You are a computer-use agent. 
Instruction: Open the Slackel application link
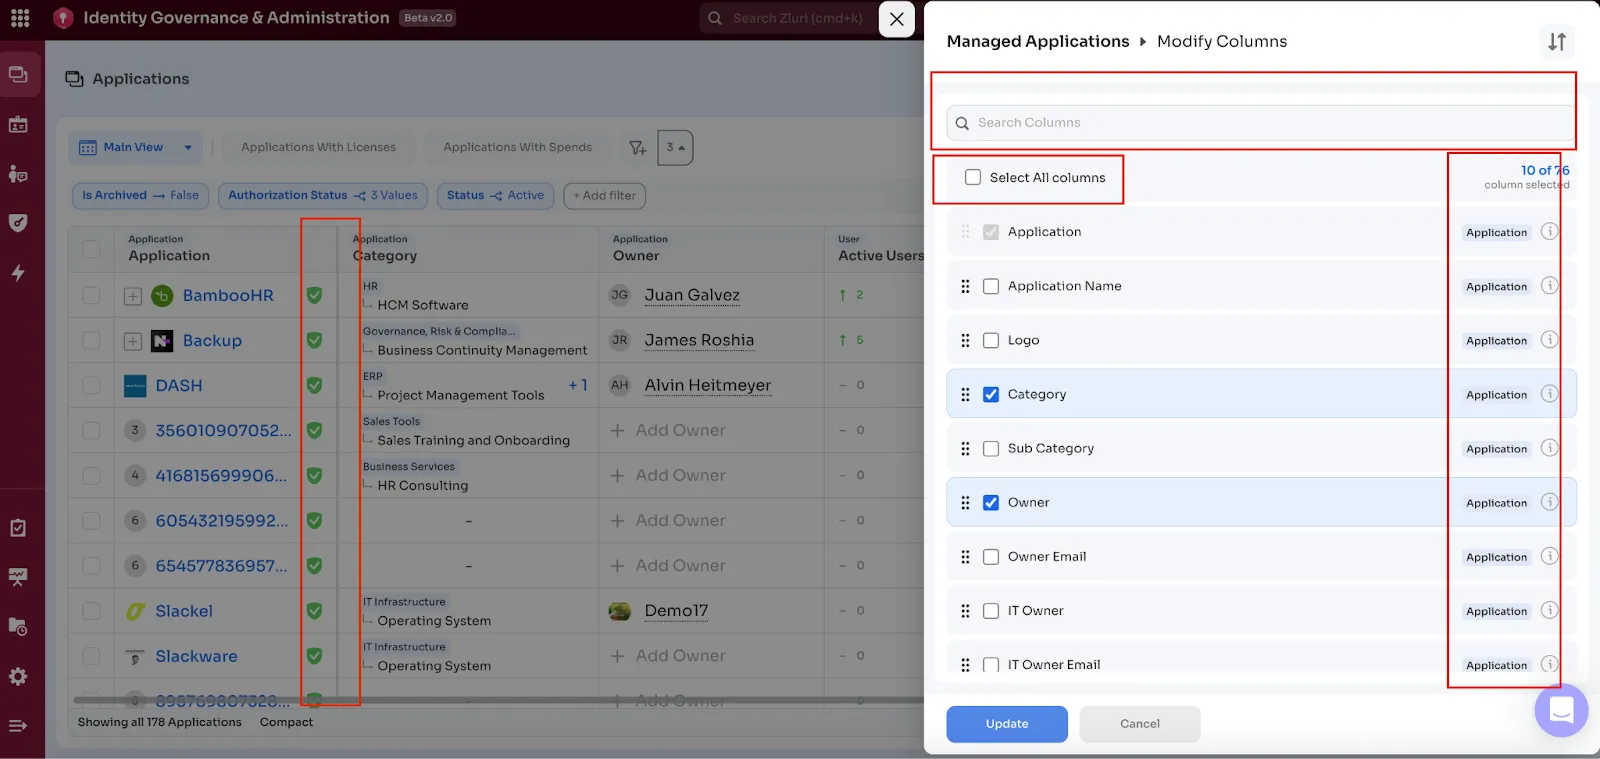click(184, 611)
